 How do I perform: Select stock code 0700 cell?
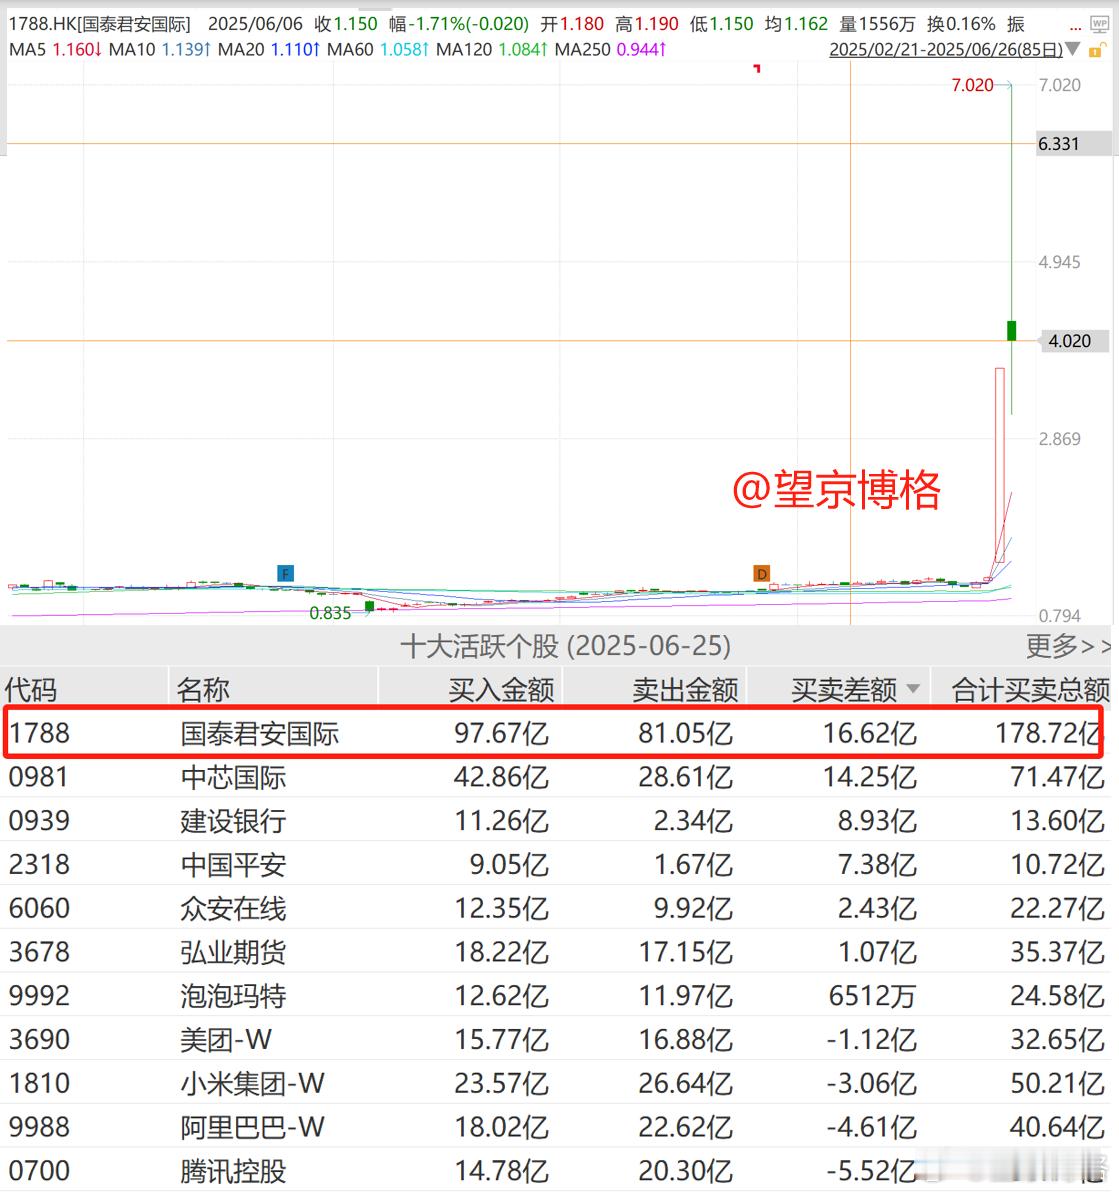[40, 1171]
